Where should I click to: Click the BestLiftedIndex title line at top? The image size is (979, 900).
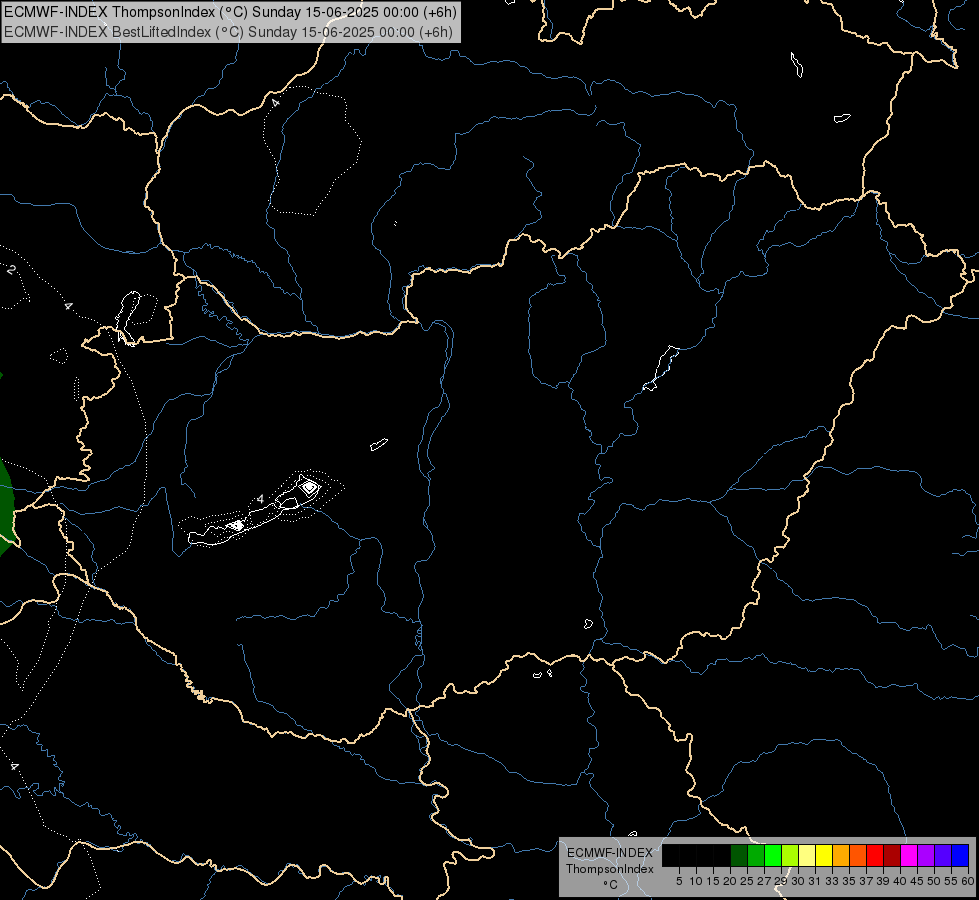click(229, 32)
